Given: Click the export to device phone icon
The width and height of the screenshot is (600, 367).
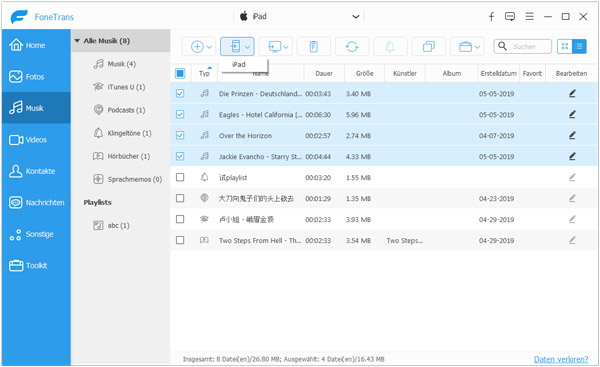Looking at the screenshot, I should [235, 46].
